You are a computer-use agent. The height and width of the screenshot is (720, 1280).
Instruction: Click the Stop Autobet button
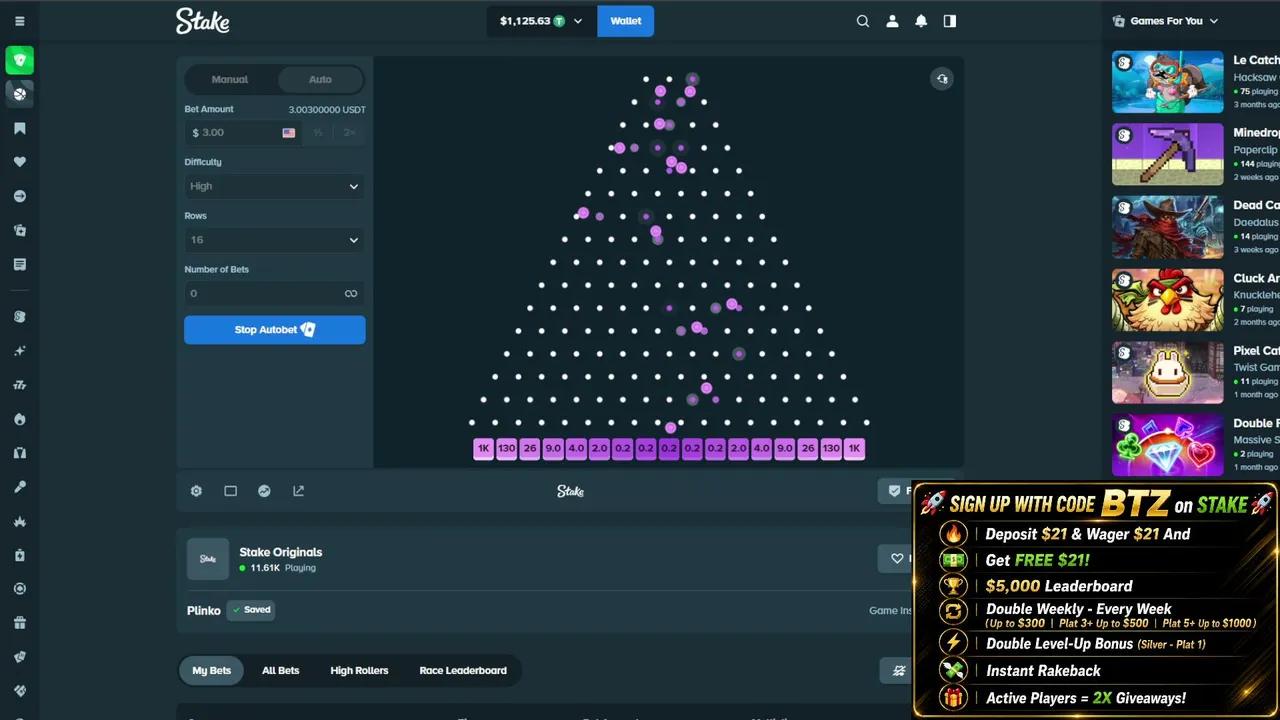click(275, 330)
